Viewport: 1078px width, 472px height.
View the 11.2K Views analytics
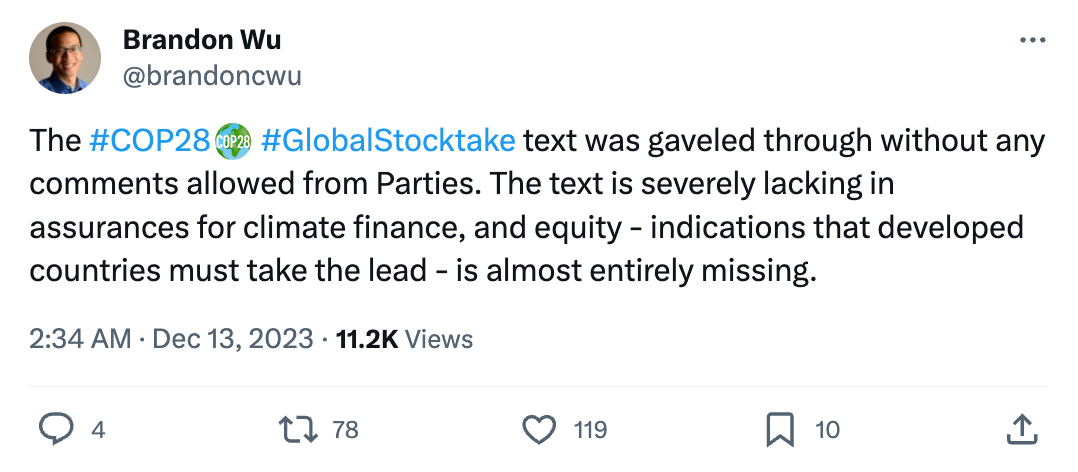pyautogui.click(x=404, y=339)
